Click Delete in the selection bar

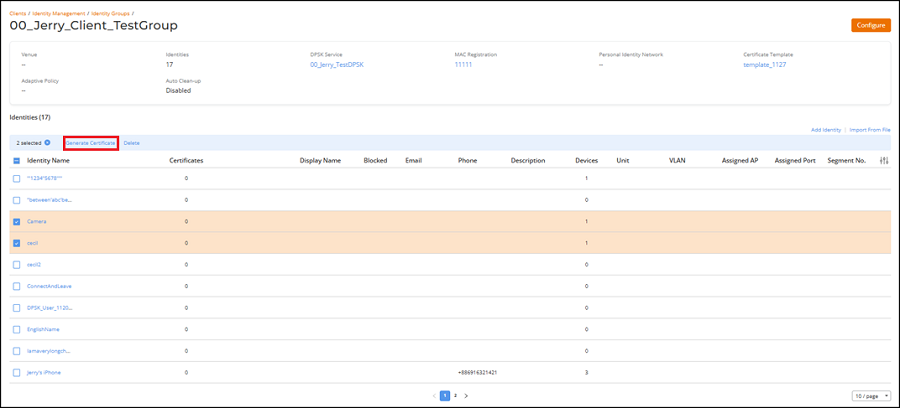(x=132, y=143)
